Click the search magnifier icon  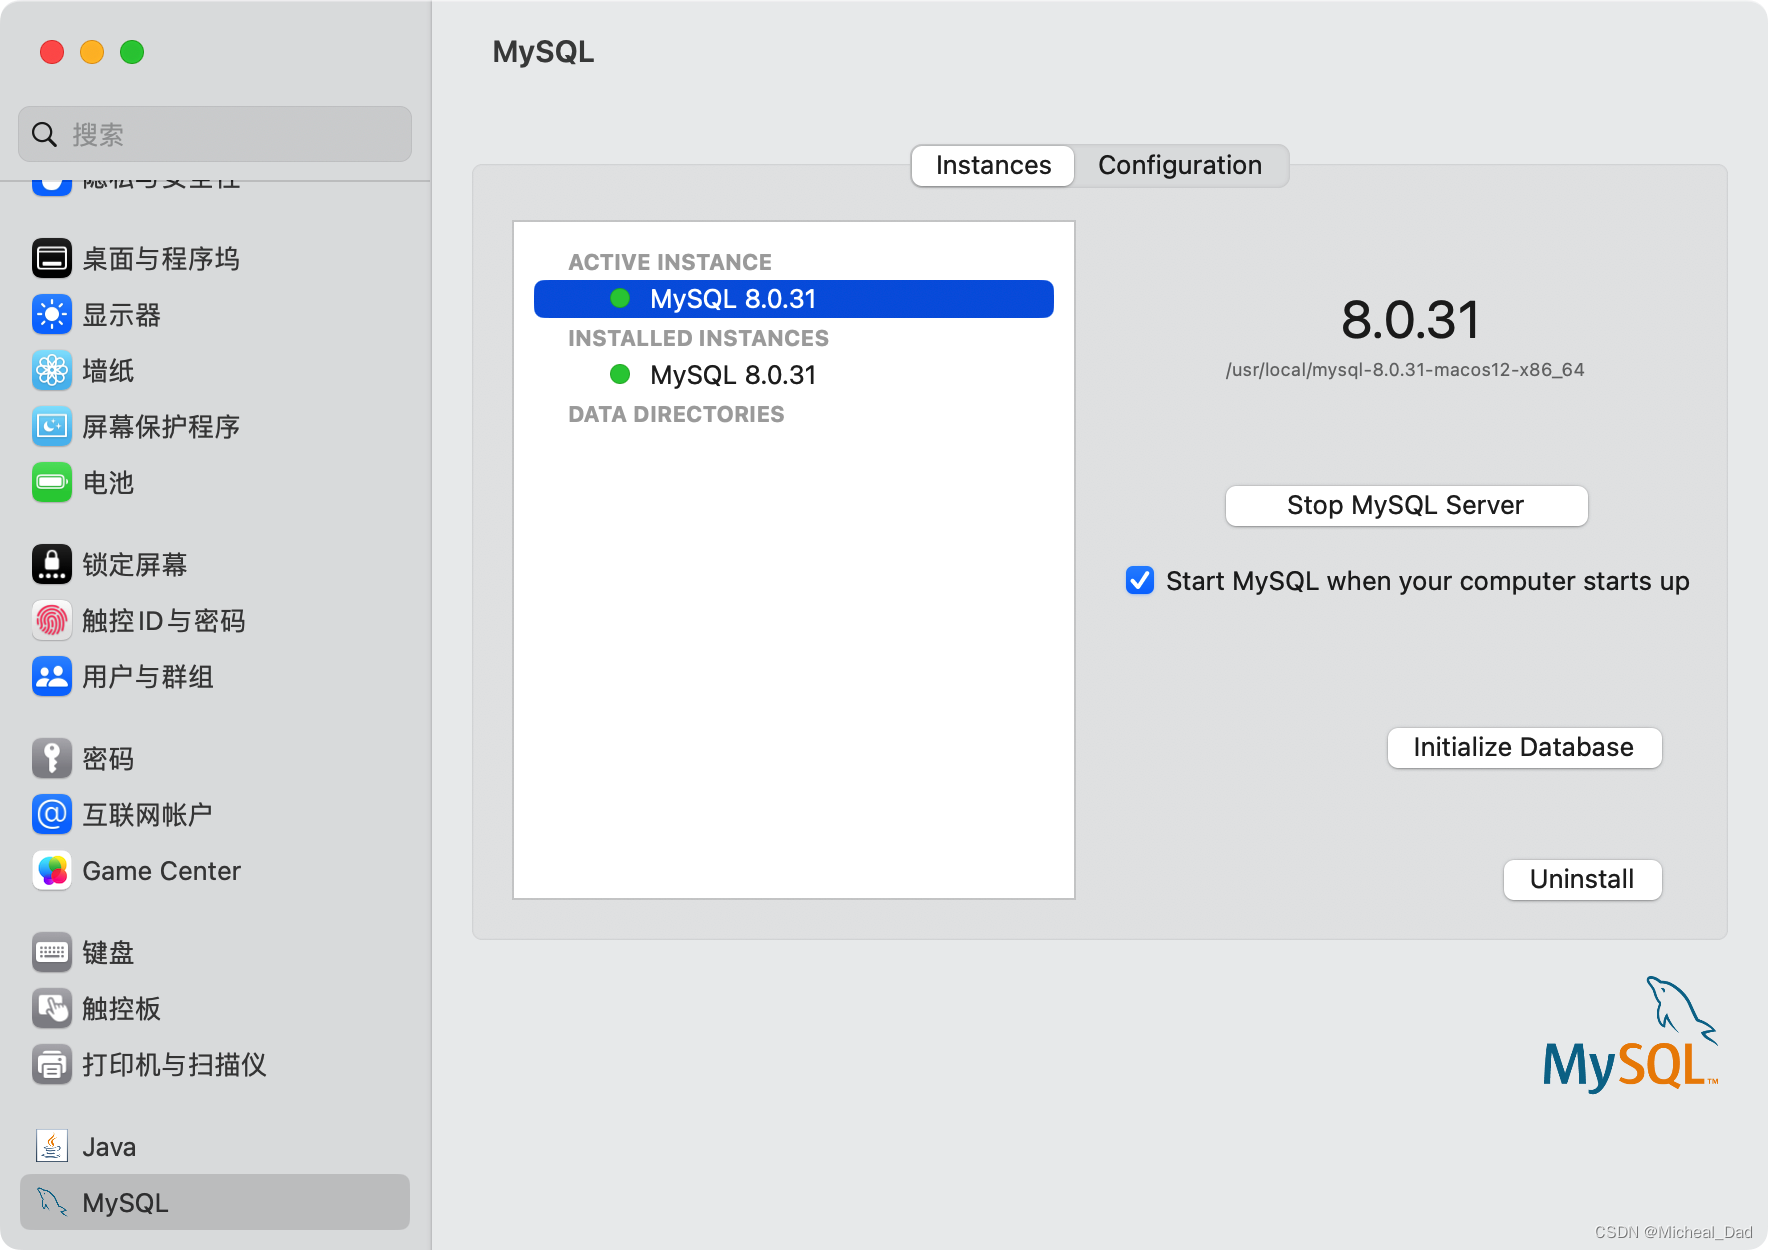click(44, 135)
